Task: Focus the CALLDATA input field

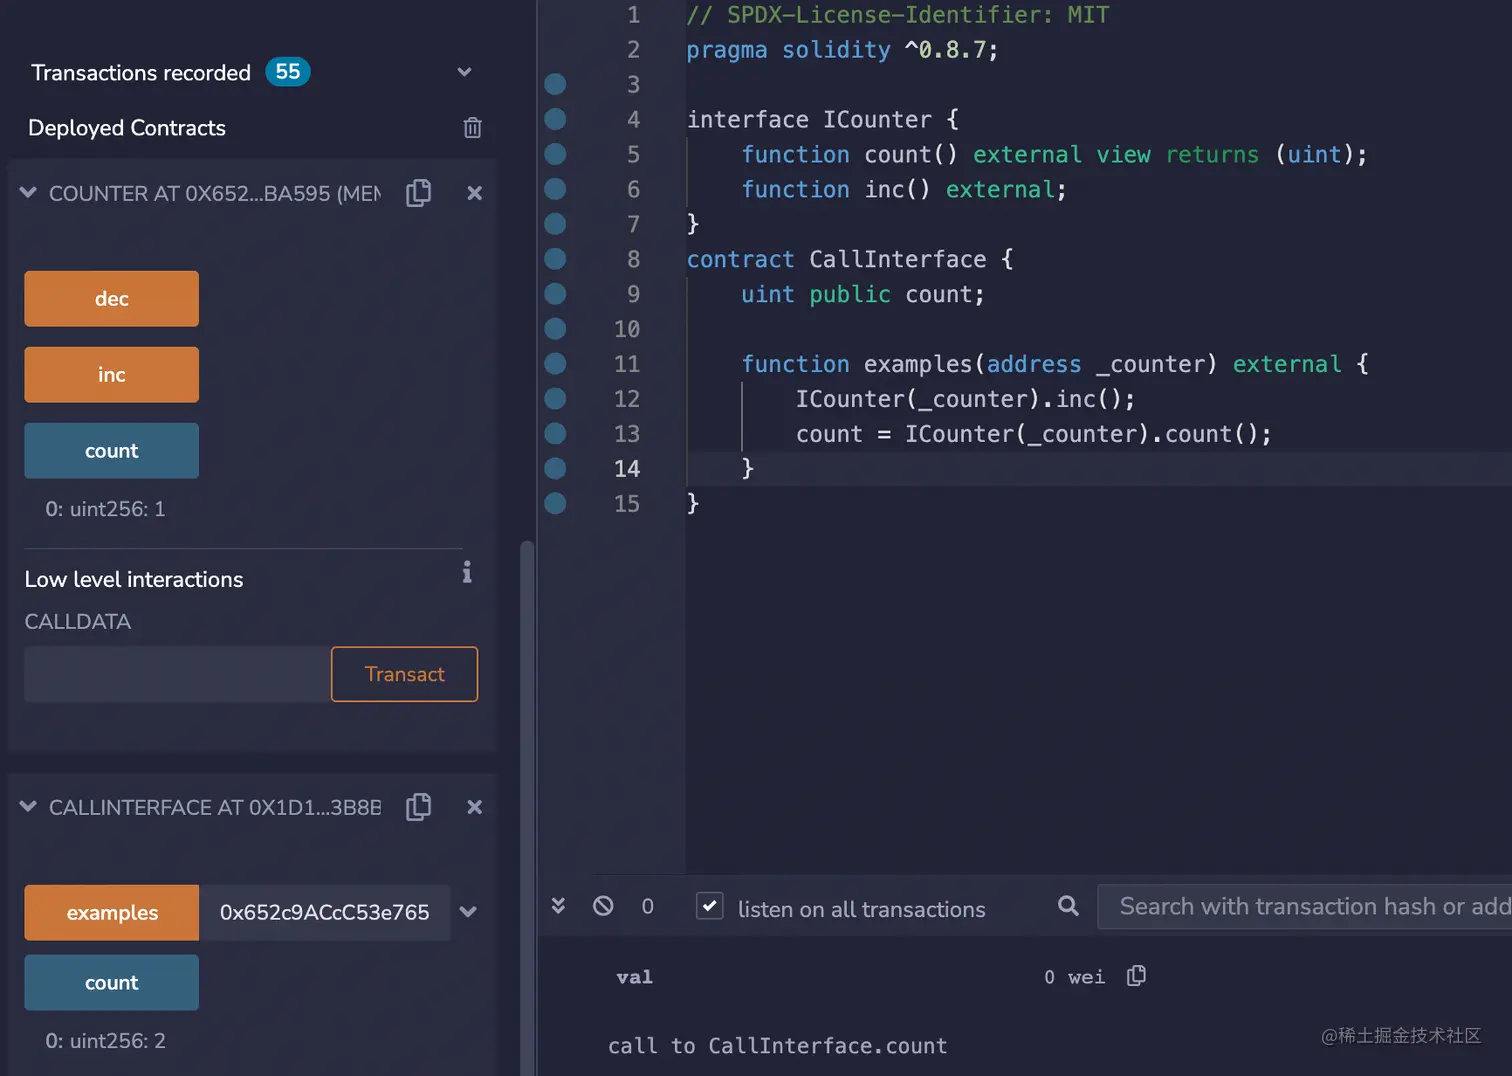Action: pyautogui.click(x=177, y=674)
